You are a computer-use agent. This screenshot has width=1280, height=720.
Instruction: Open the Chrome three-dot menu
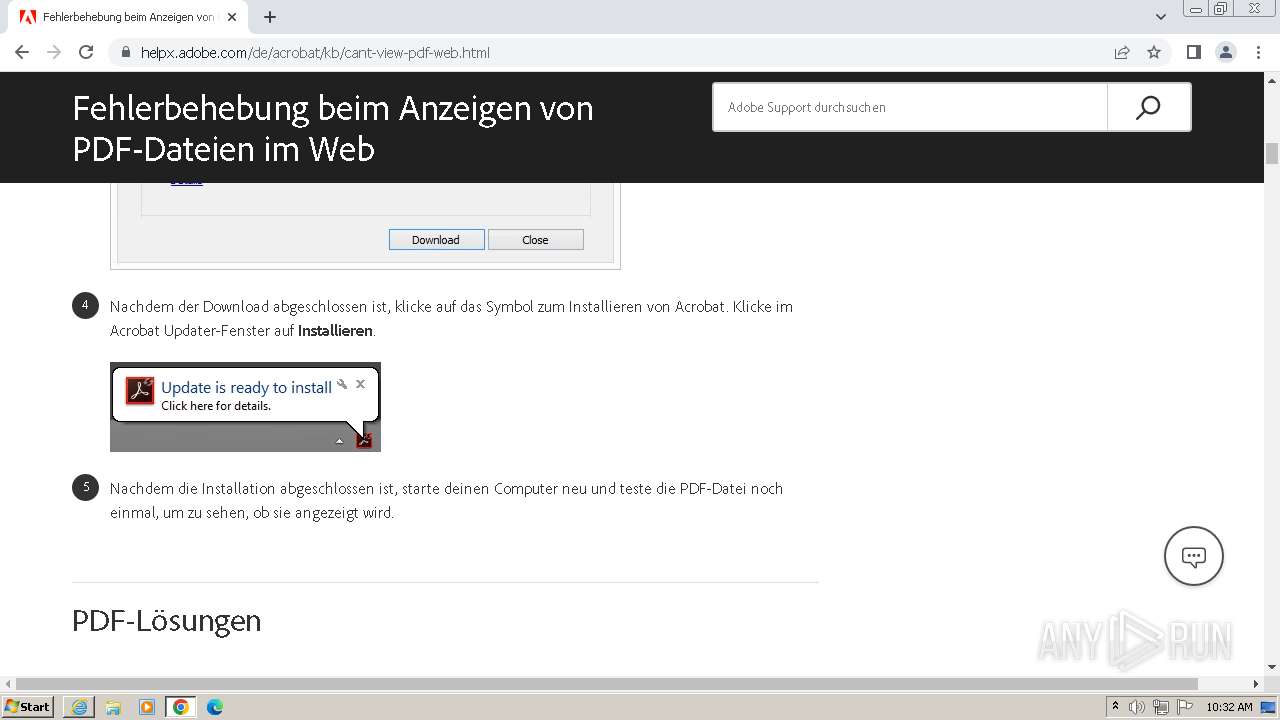click(x=1258, y=52)
